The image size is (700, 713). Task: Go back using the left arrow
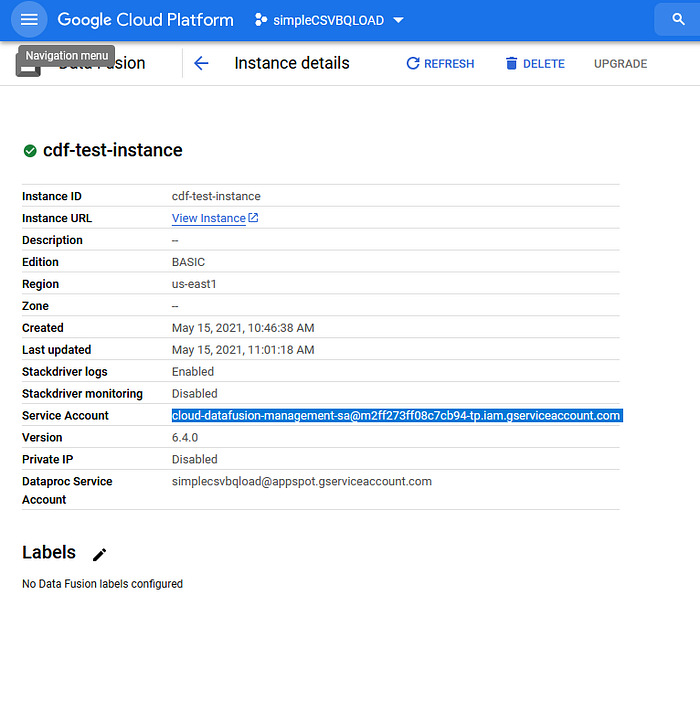[x=201, y=63]
